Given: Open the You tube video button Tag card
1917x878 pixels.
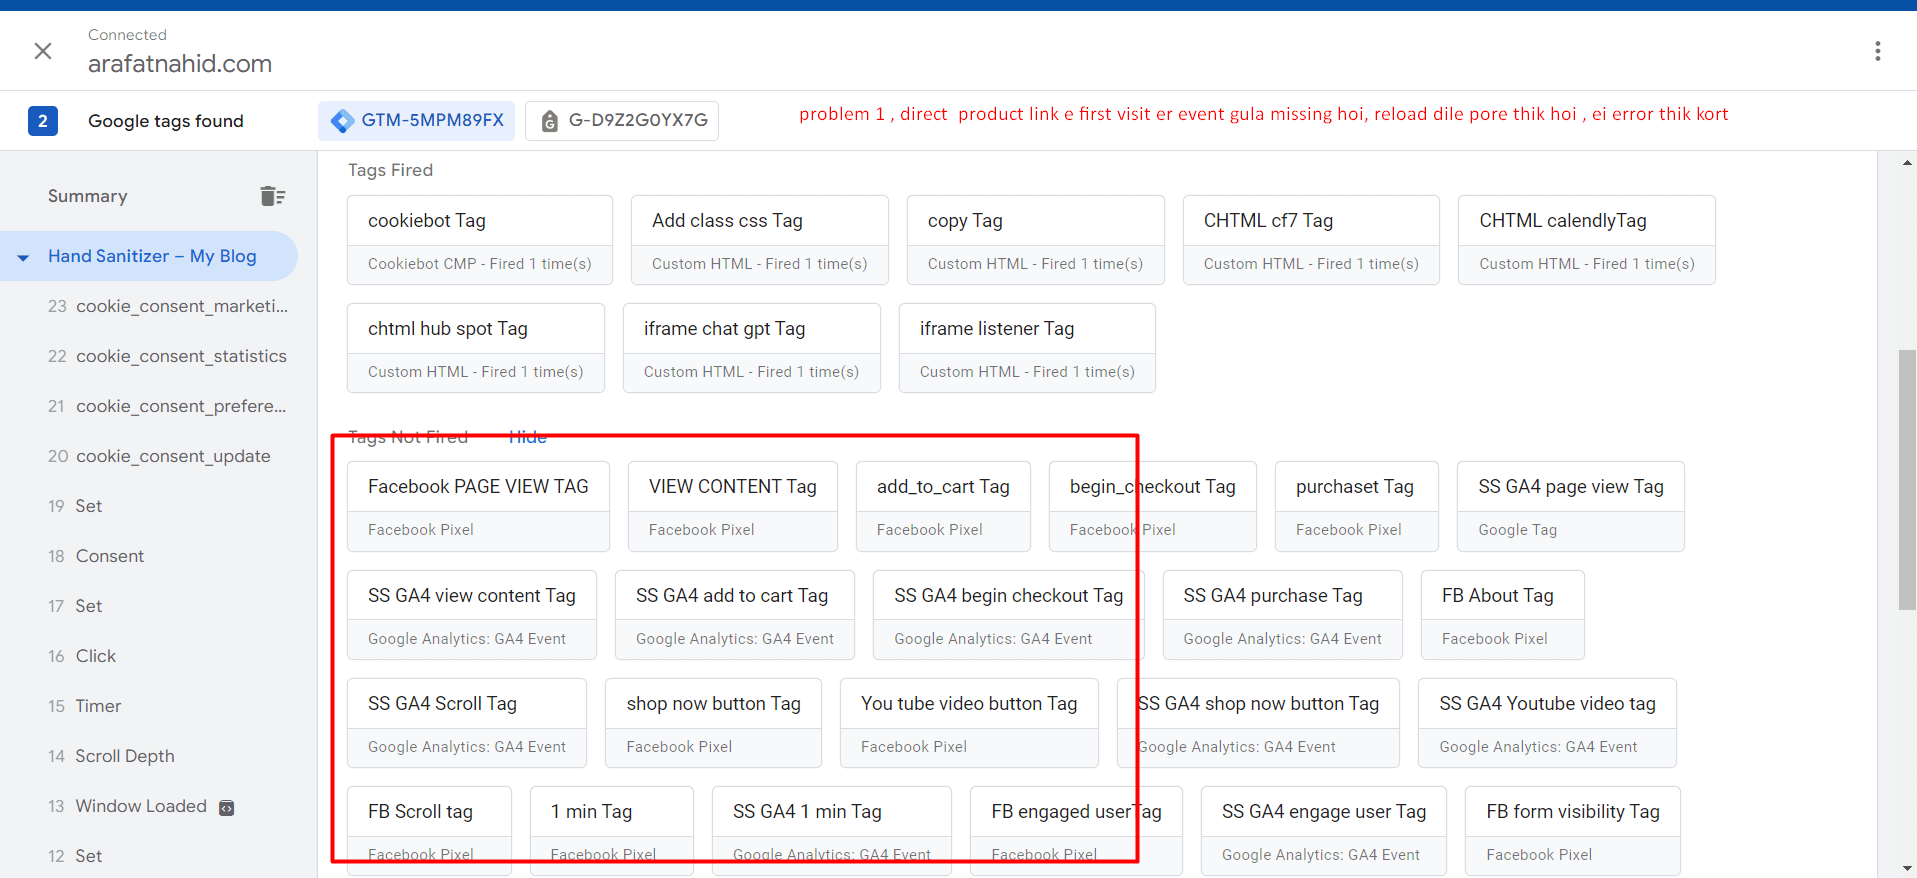Looking at the screenshot, I should pyautogui.click(x=969, y=723).
